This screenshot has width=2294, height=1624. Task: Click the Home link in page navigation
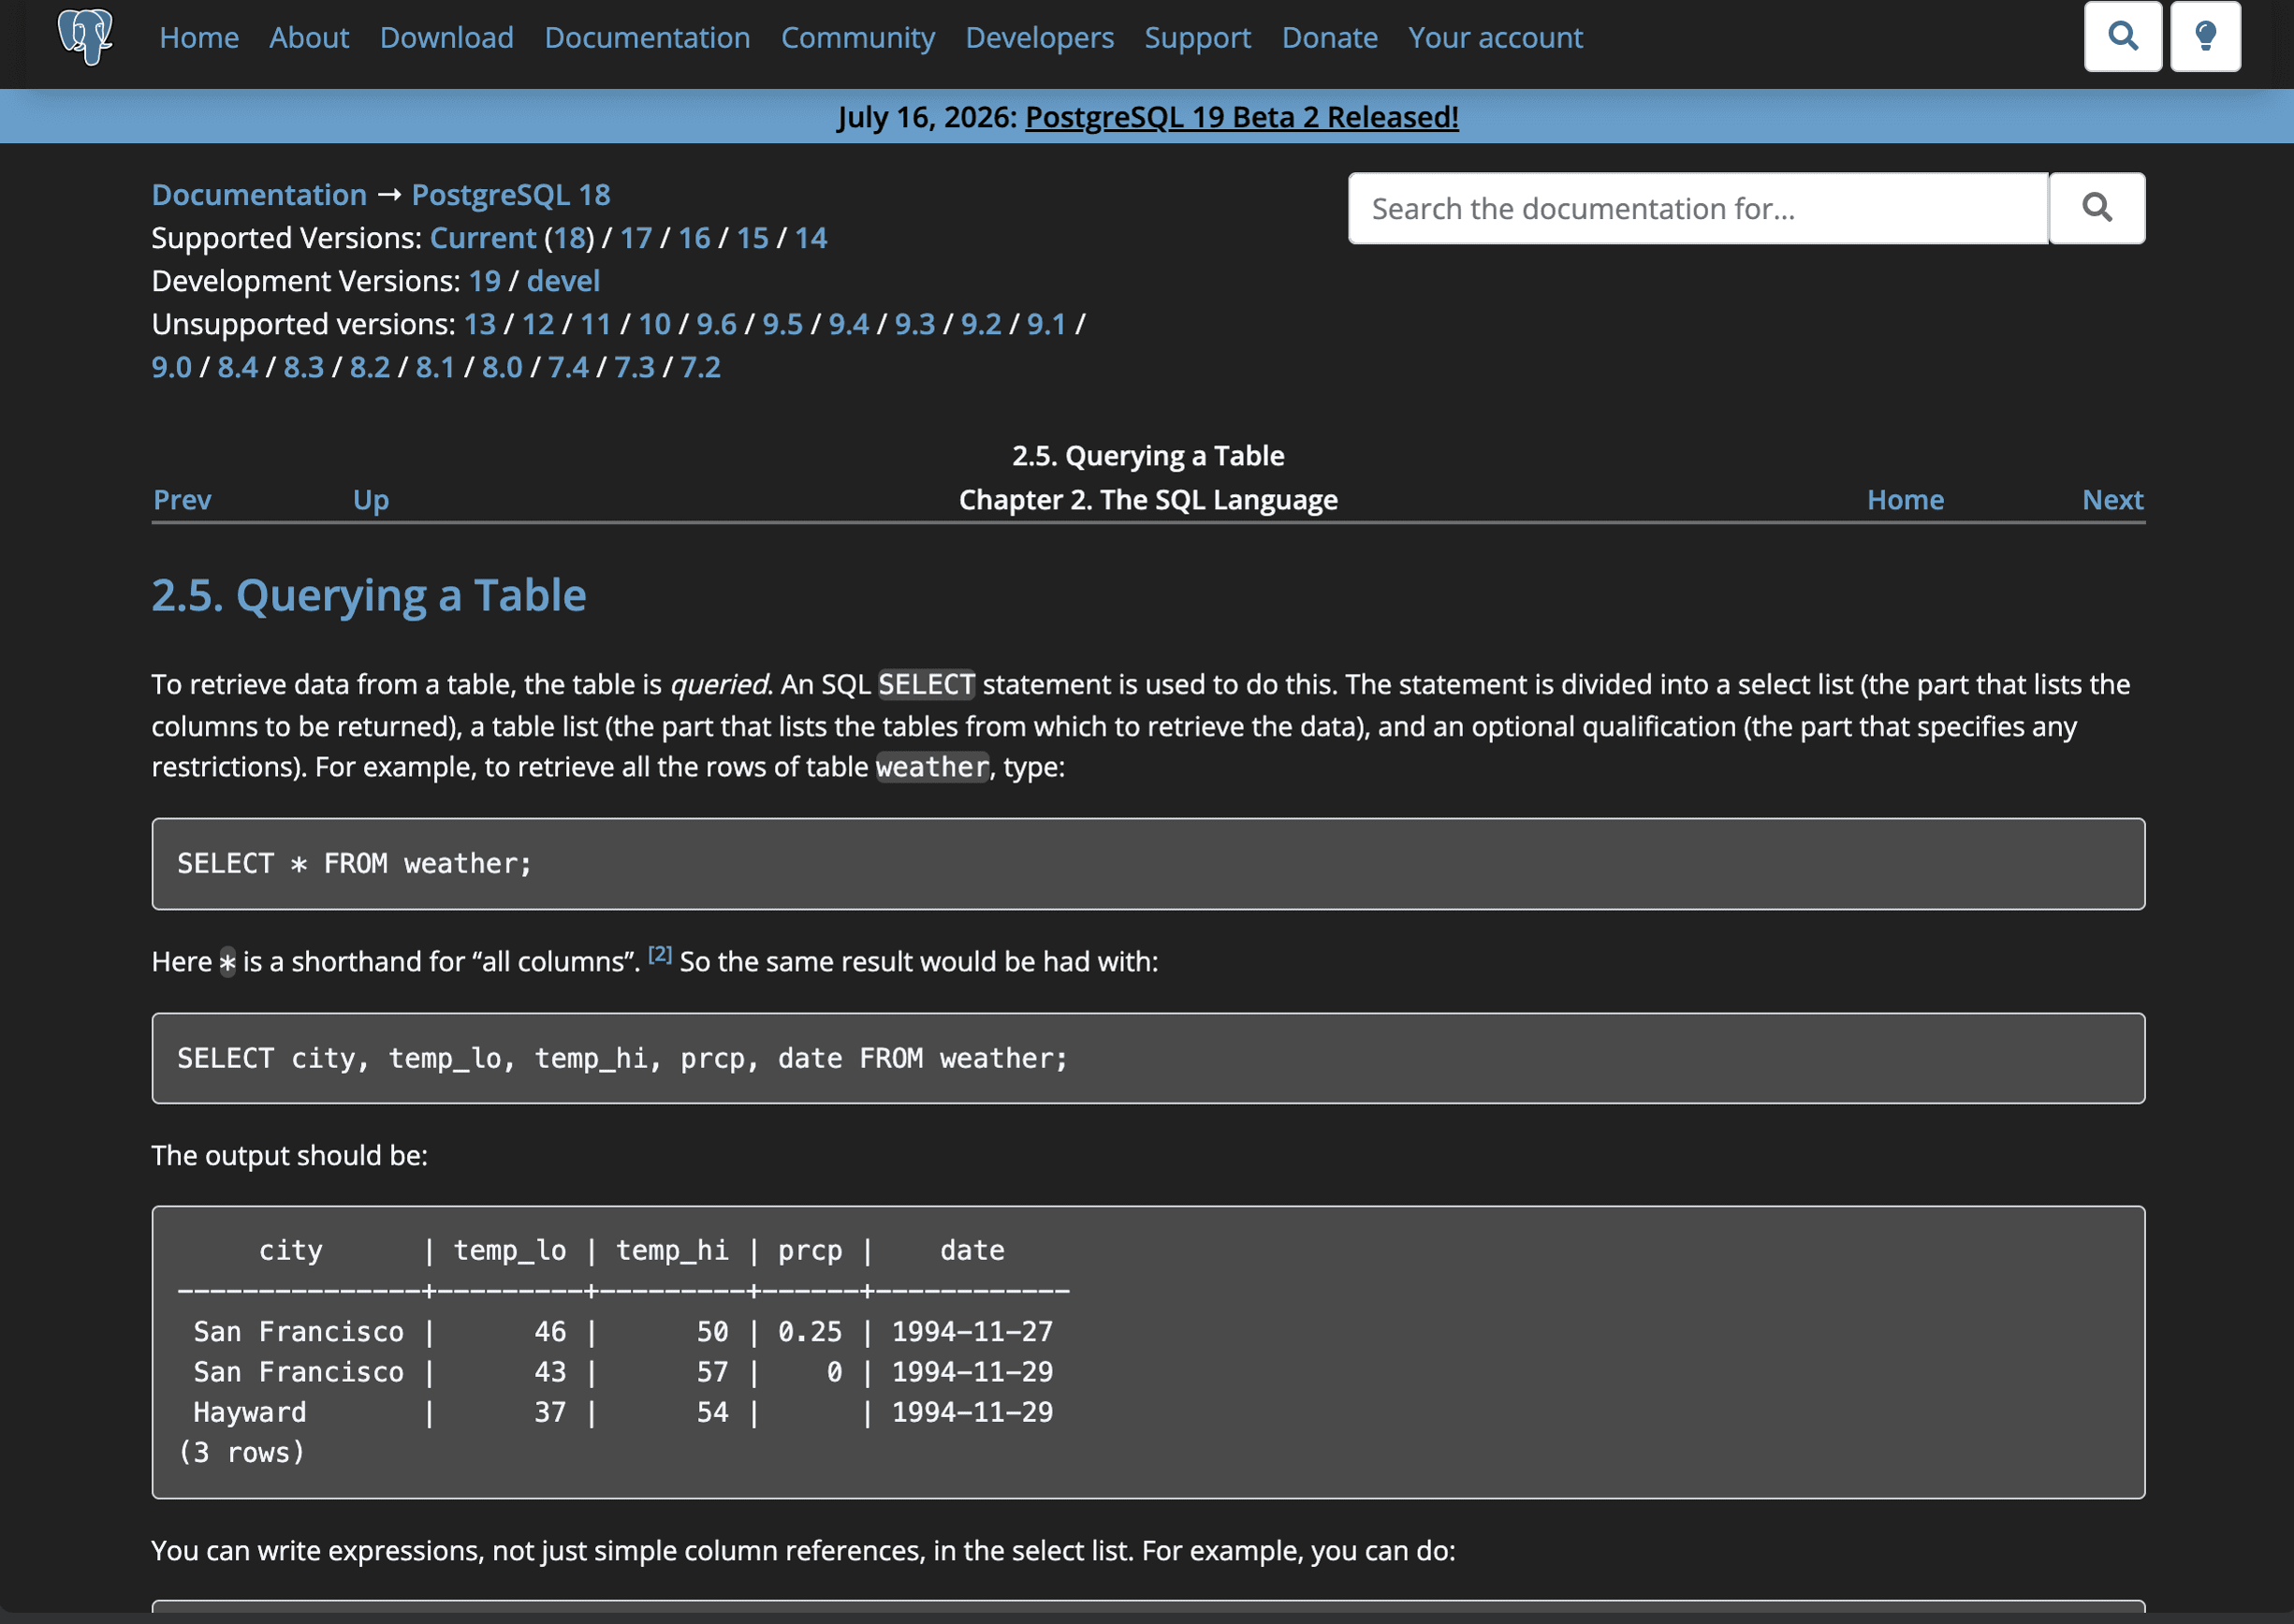tap(1905, 500)
